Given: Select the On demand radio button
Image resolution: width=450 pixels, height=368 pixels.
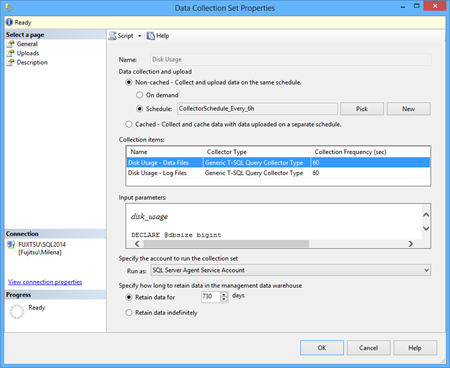Looking at the screenshot, I should tap(140, 95).
